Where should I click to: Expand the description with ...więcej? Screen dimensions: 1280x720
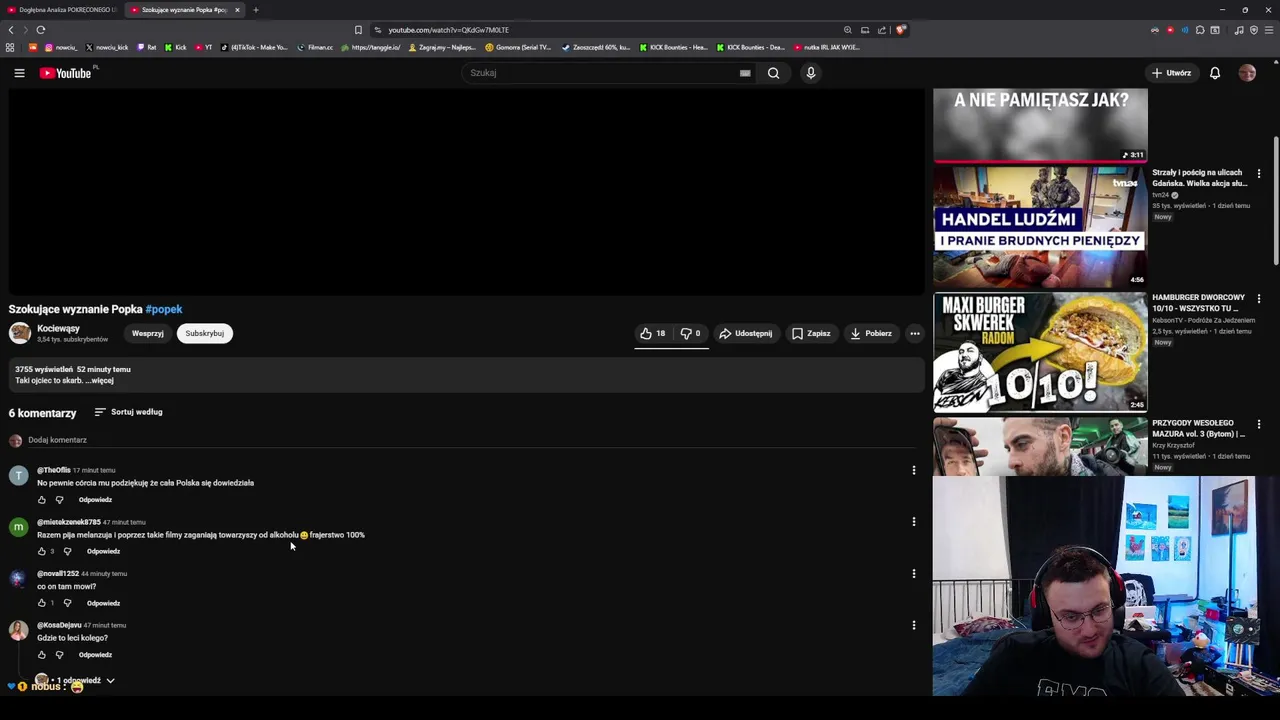[99, 381]
